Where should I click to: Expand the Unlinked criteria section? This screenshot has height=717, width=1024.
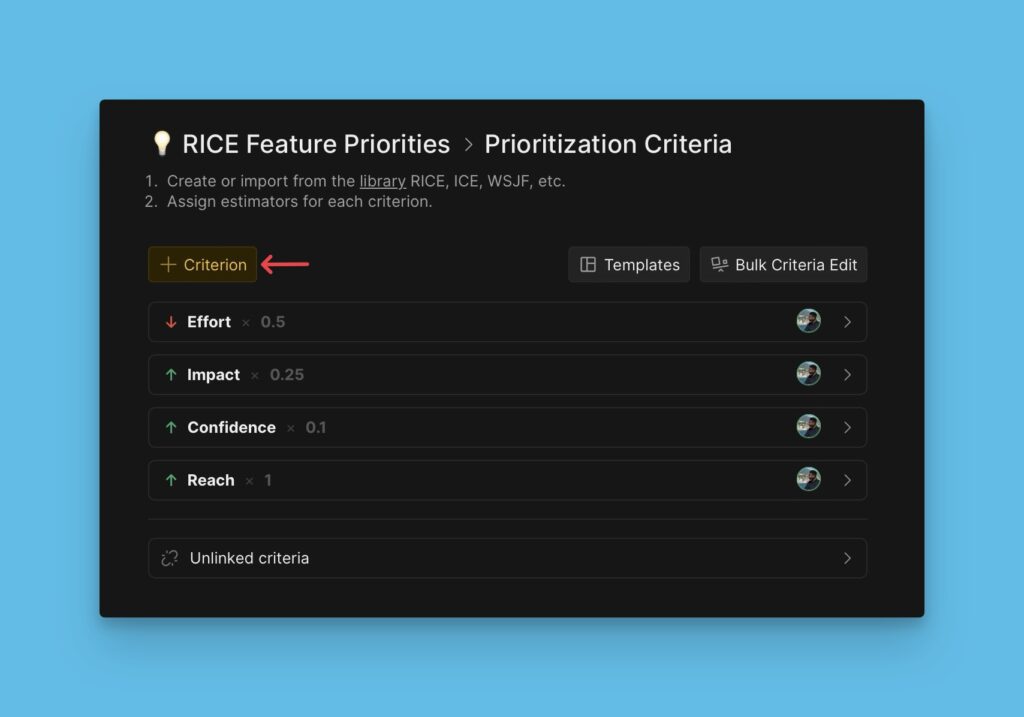pyautogui.click(x=848, y=557)
